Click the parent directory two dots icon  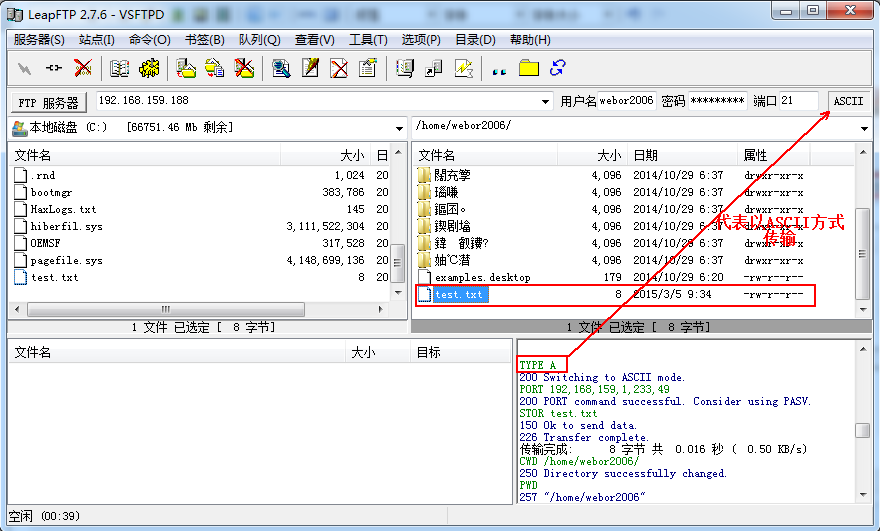(499, 71)
